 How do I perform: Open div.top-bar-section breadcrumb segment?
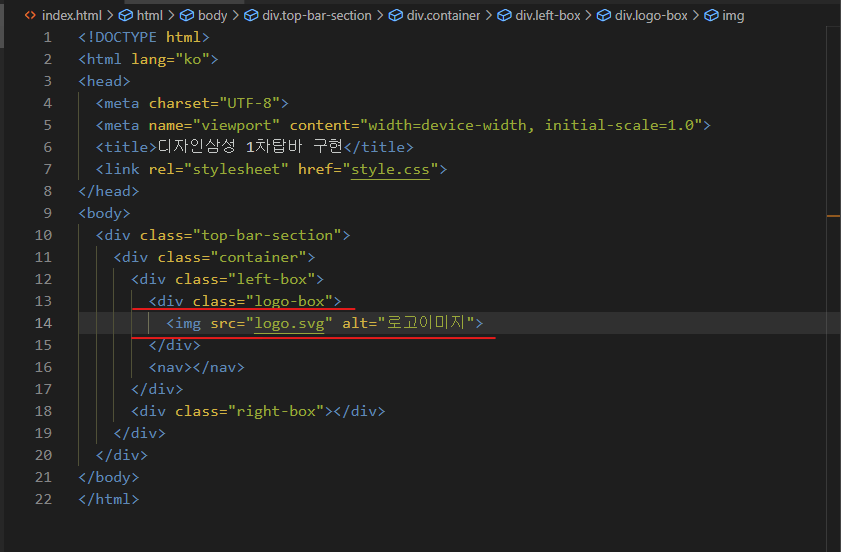(x=316, y=16)
